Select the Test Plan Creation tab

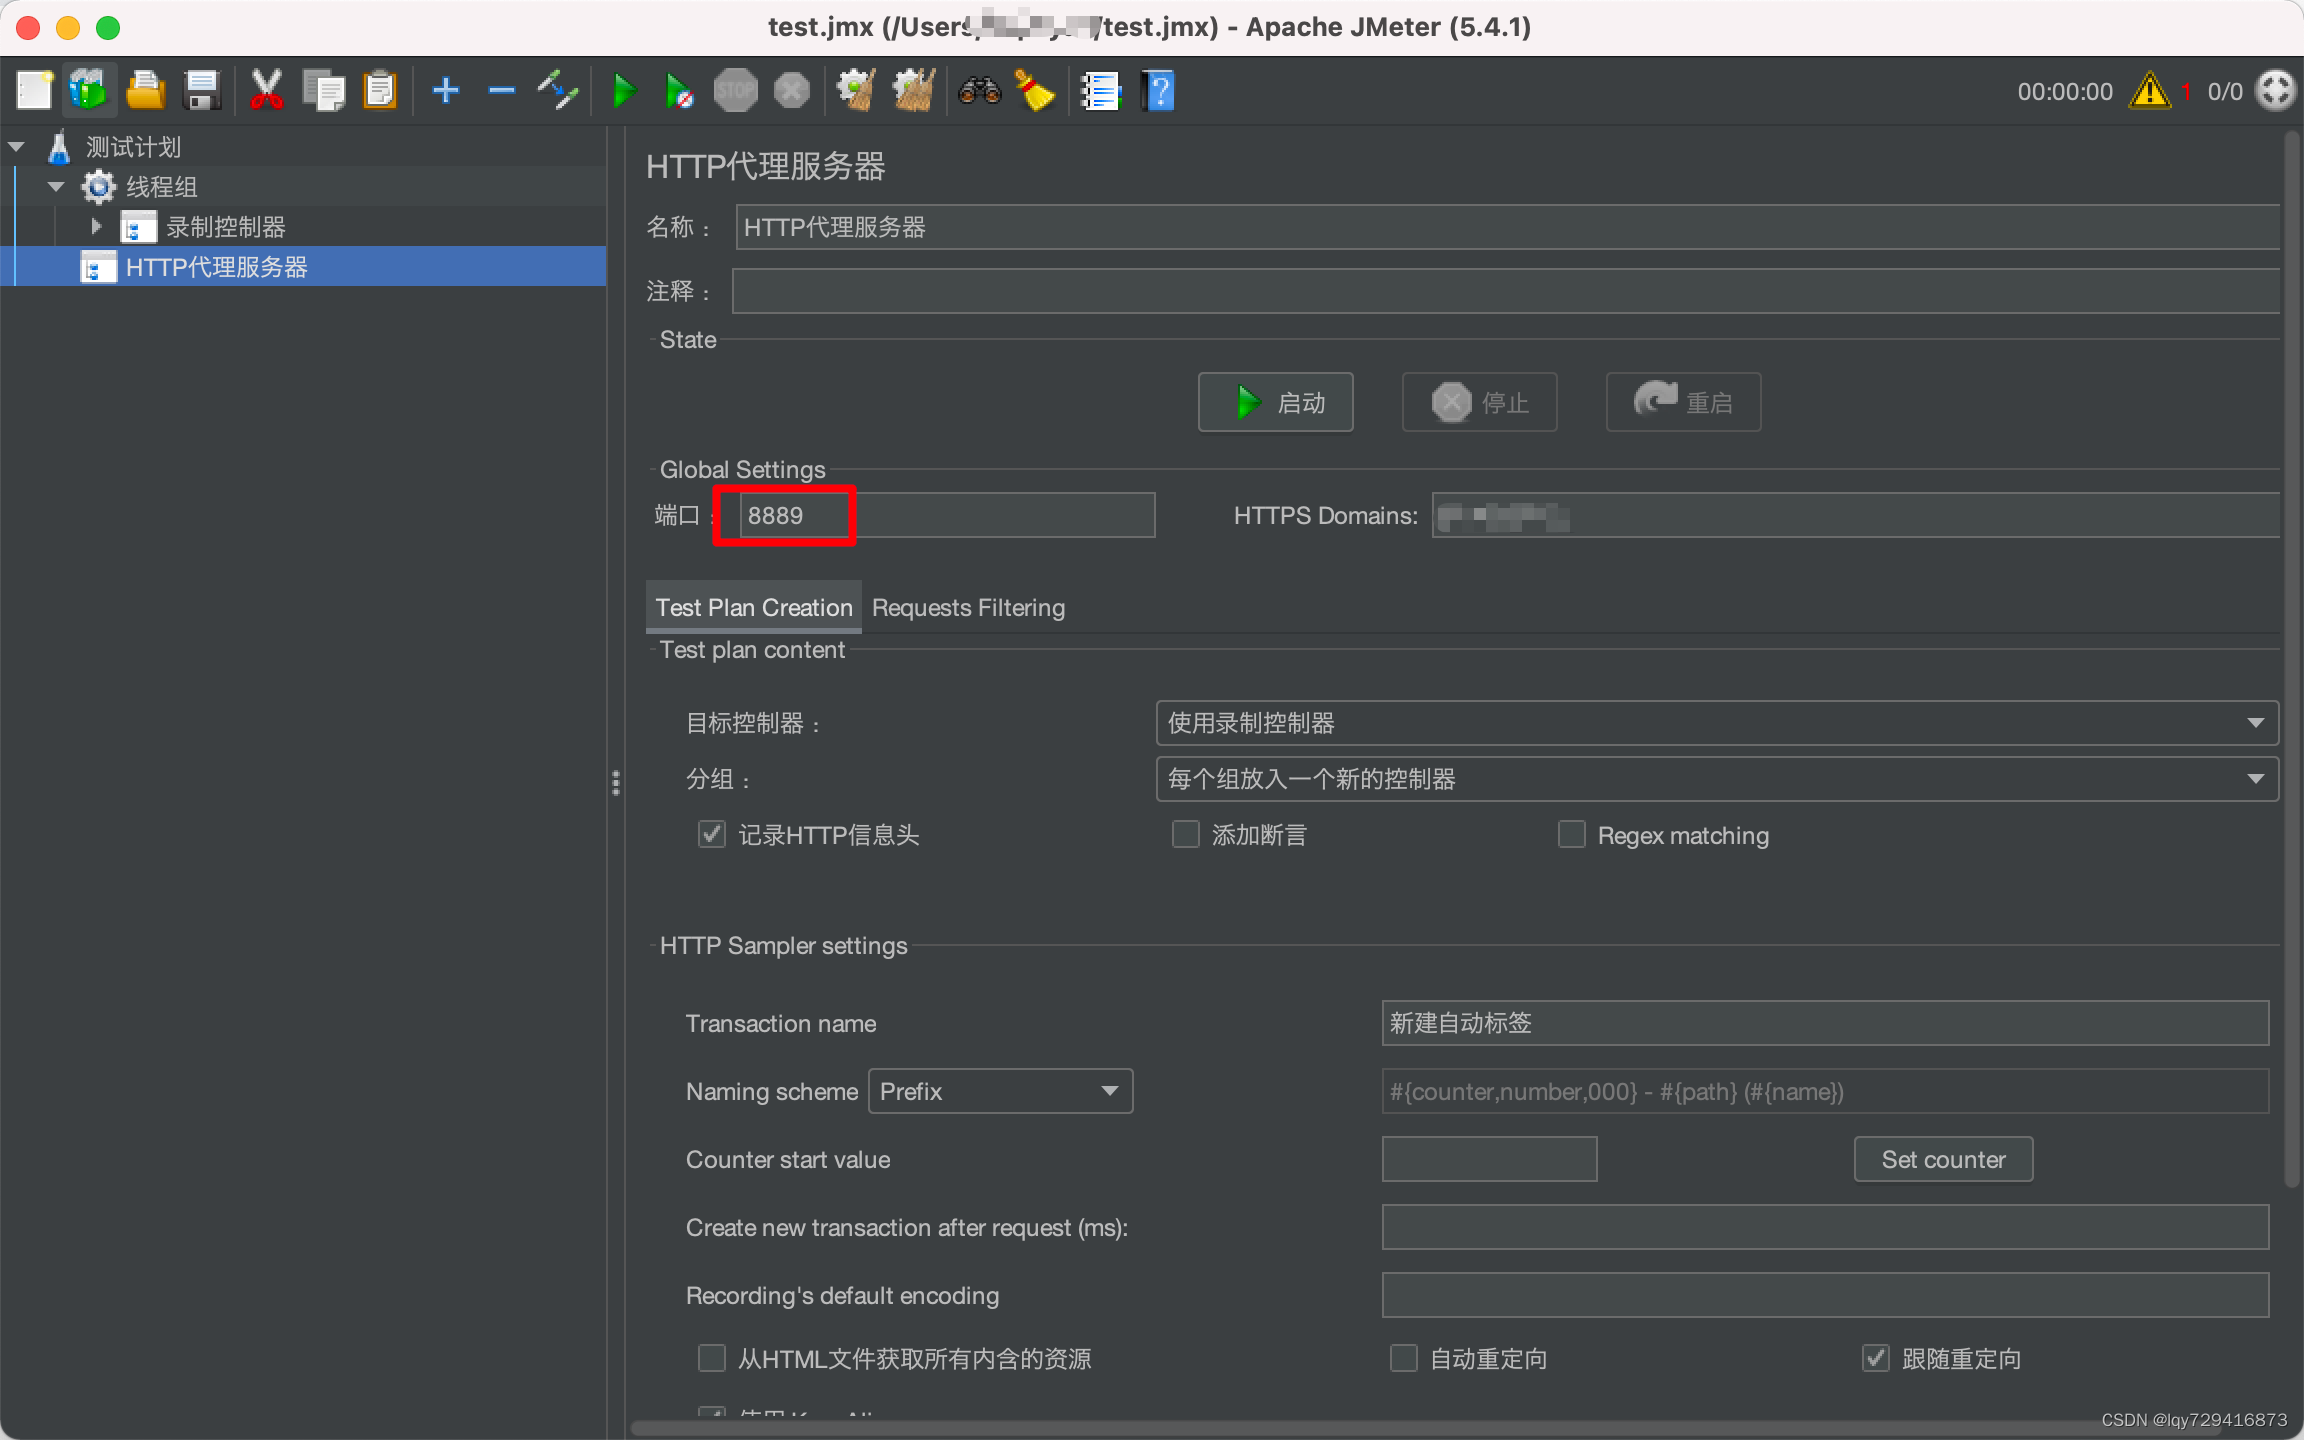[x=754, y=607]
